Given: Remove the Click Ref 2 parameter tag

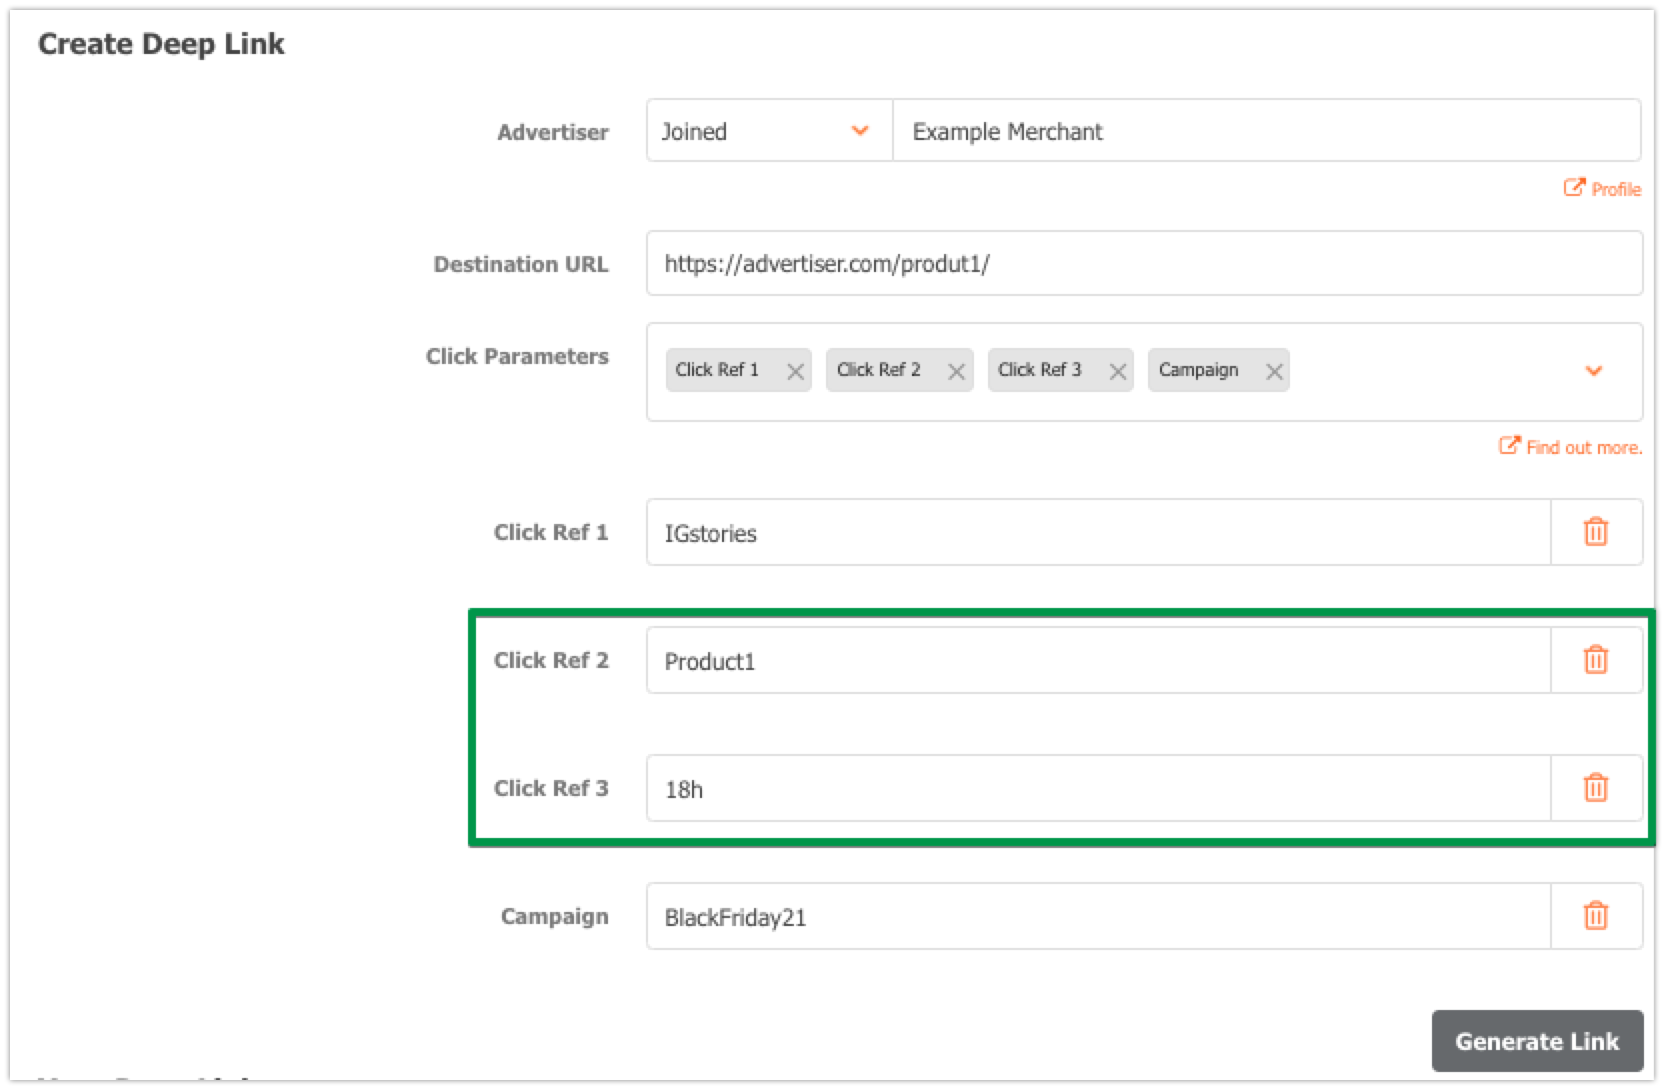Looking at the screenshot, I should (x=956, y=371).
